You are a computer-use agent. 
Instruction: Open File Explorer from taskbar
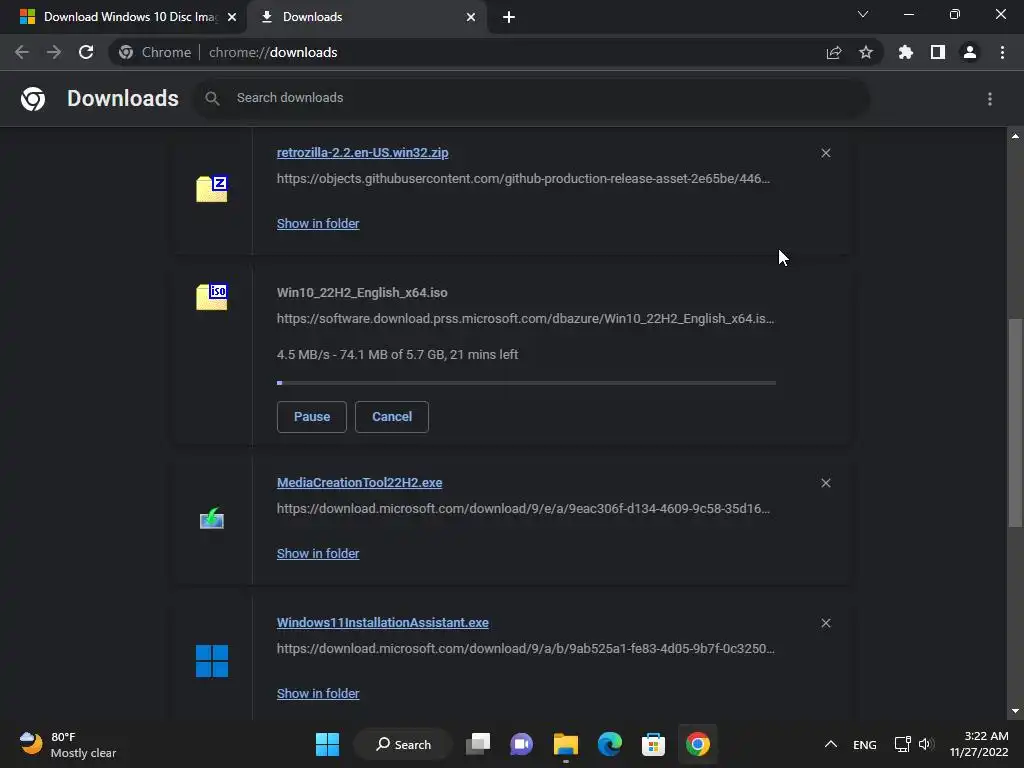566,744
